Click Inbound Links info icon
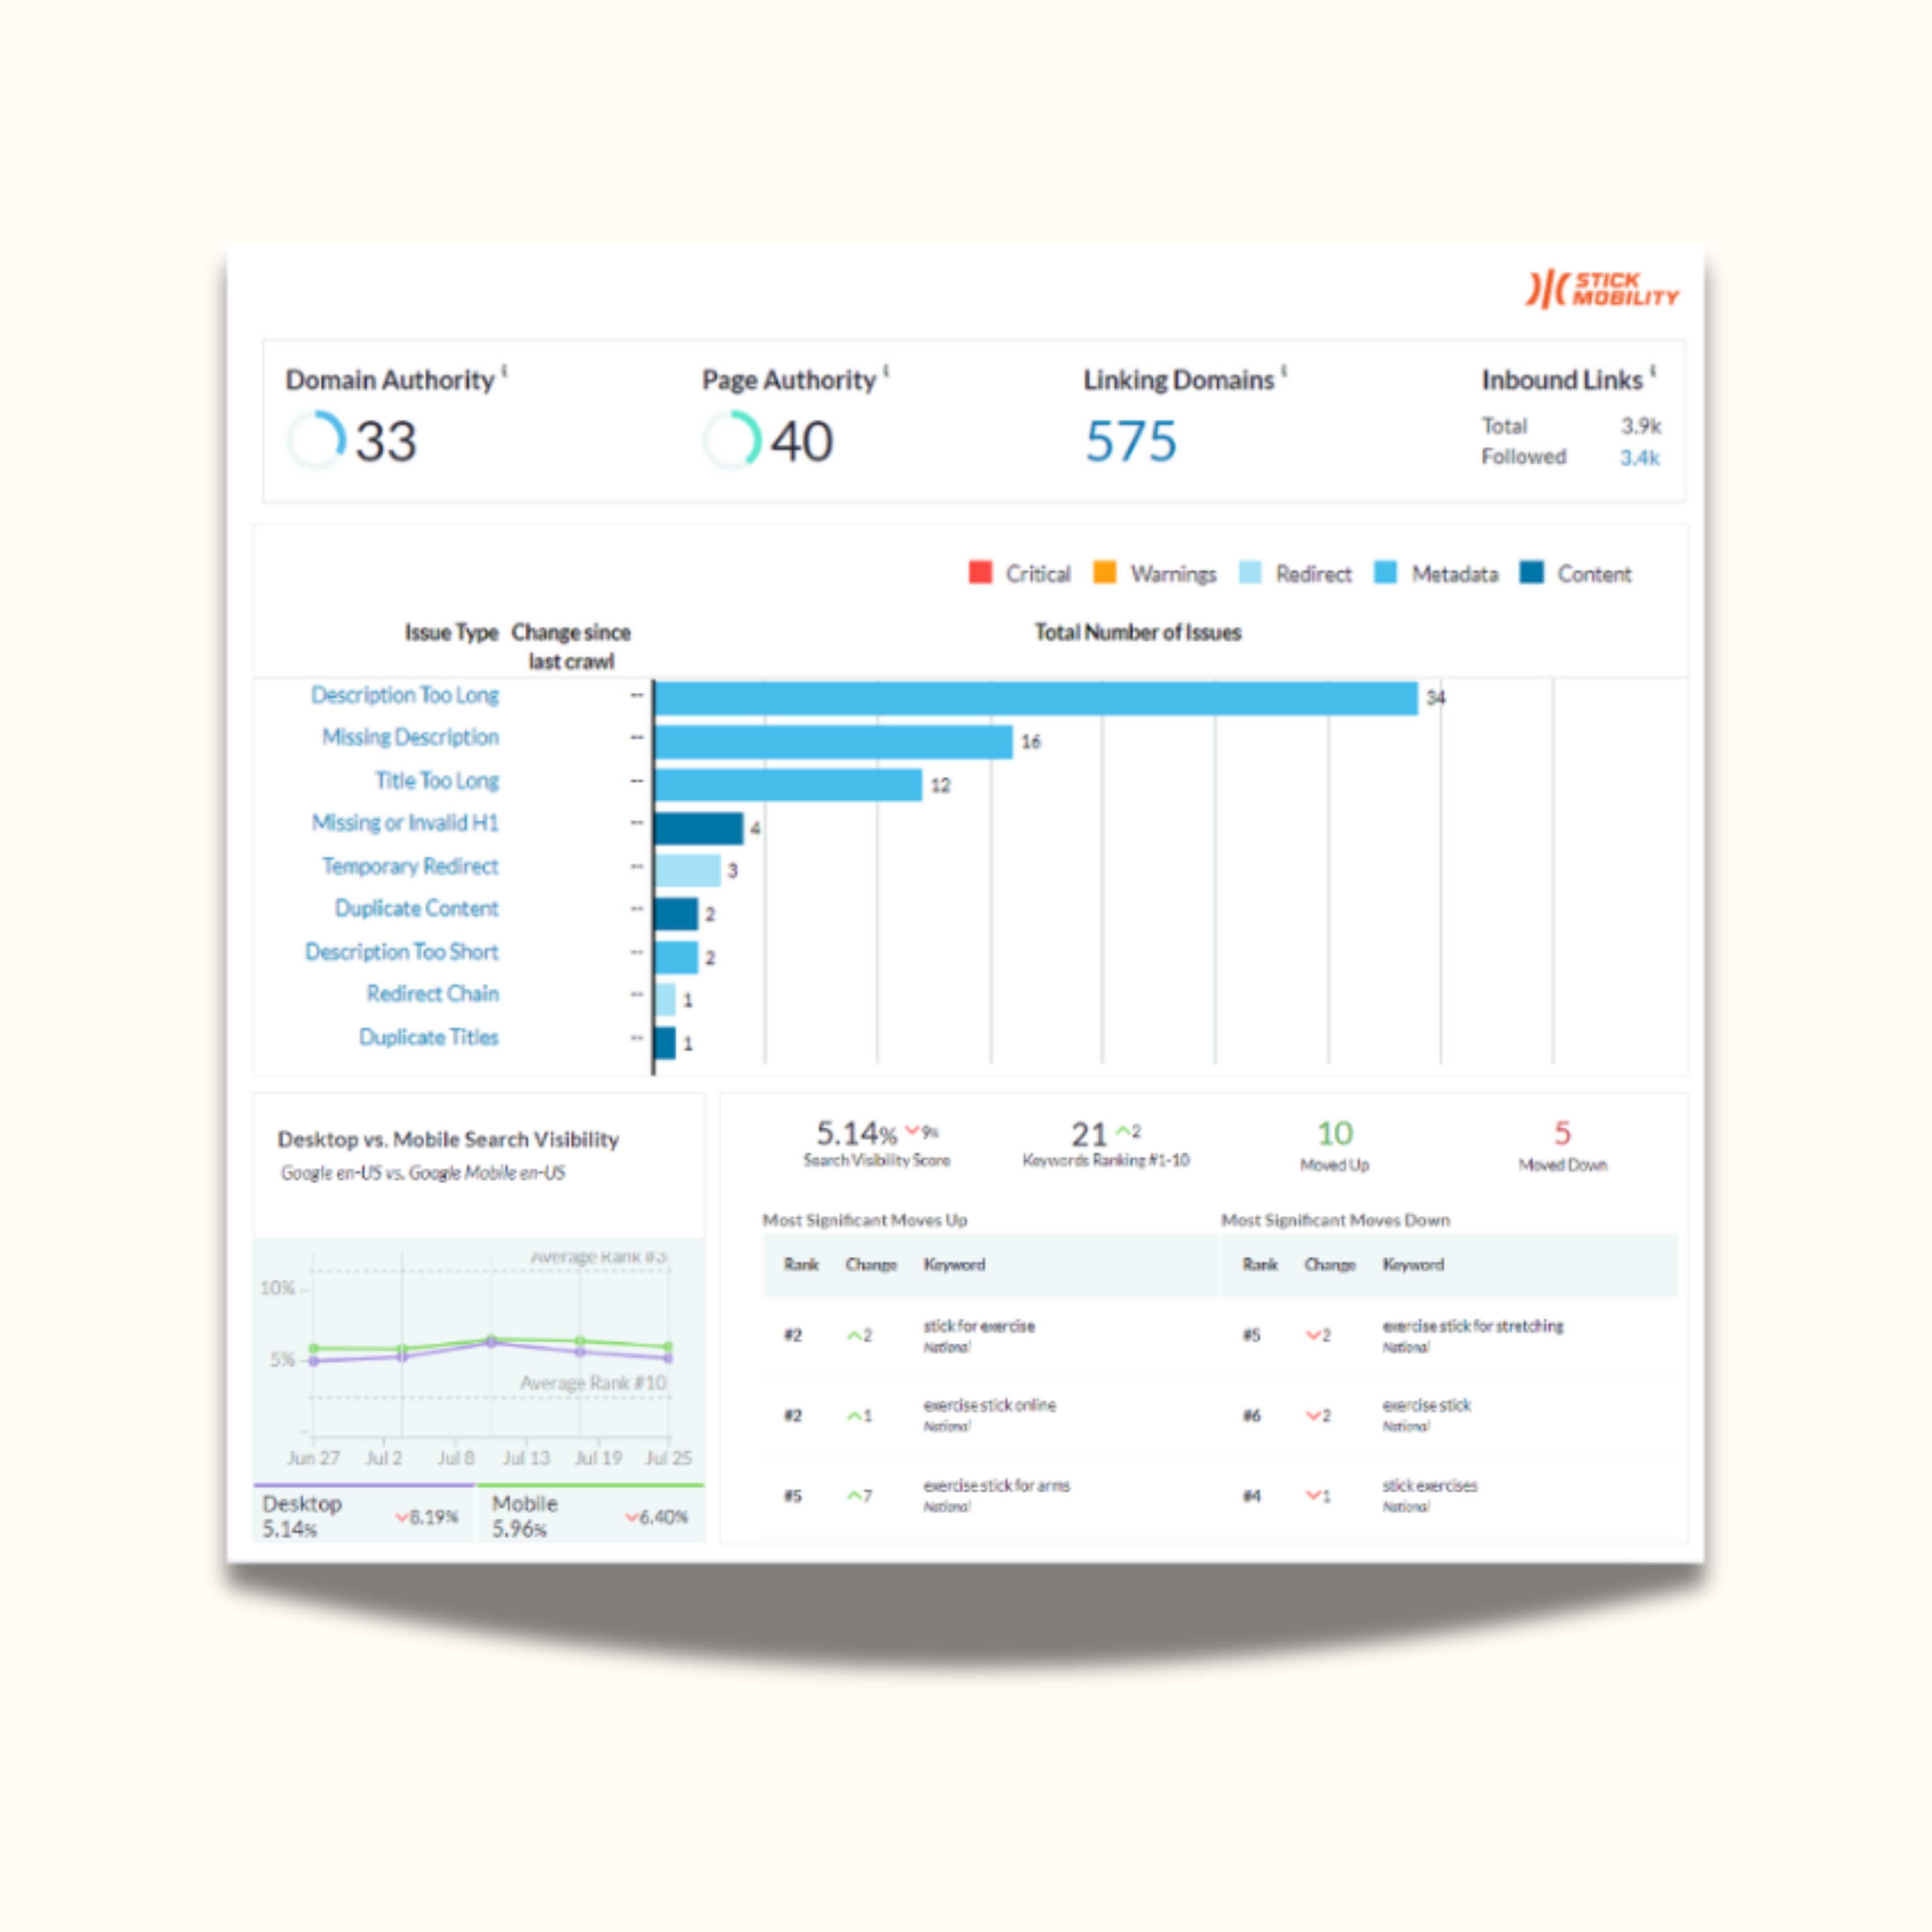The height and width of the screenshot is (1932, 1932). 1653,372
